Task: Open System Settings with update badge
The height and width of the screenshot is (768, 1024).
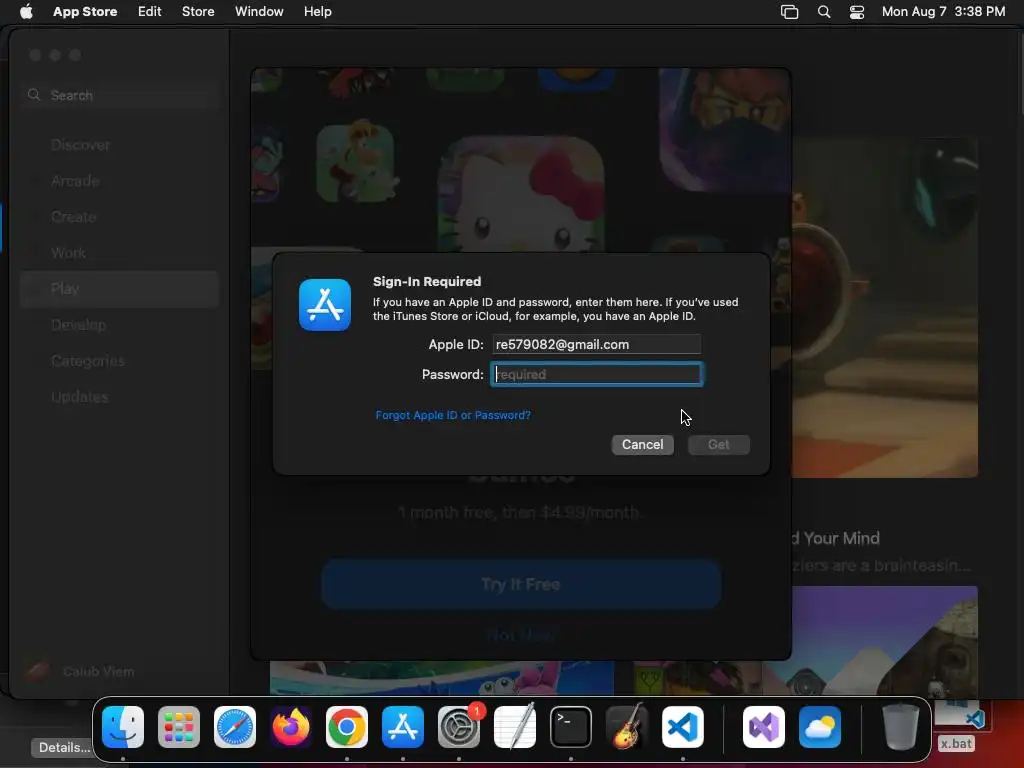Action: click(459, 727)
